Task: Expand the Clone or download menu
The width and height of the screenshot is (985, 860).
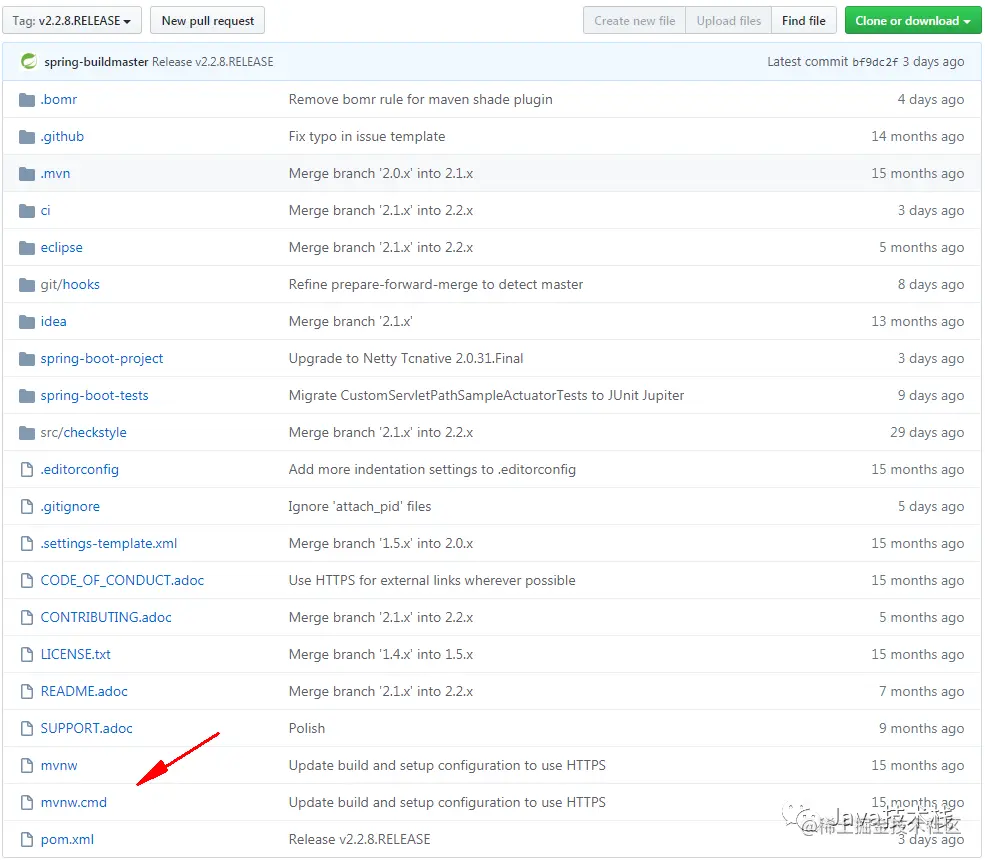Action: pyautogui.click(x=913, y=21)
